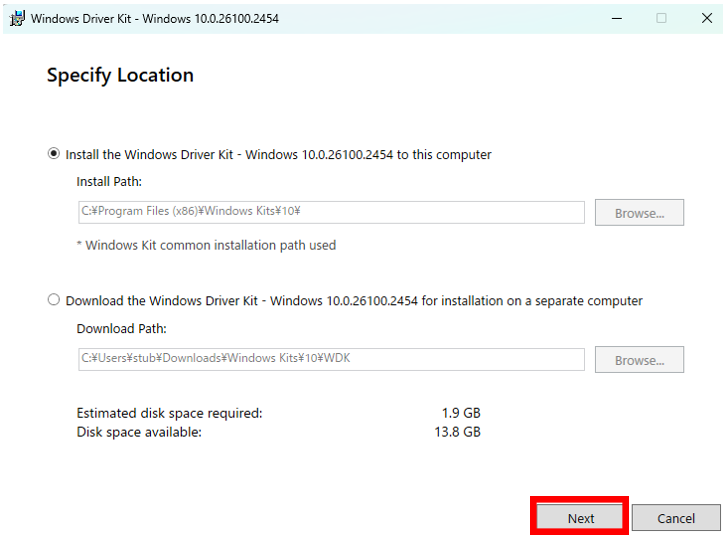The image size is (723, 535).
Task: Click the Disk space available label
Action: 139,432
